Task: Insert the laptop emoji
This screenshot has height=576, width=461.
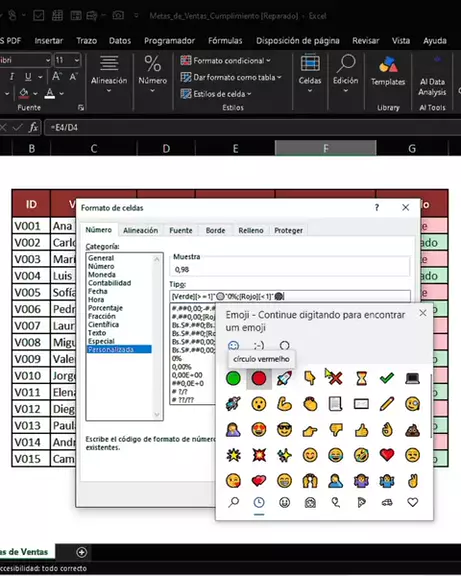Action: point(413,378)
